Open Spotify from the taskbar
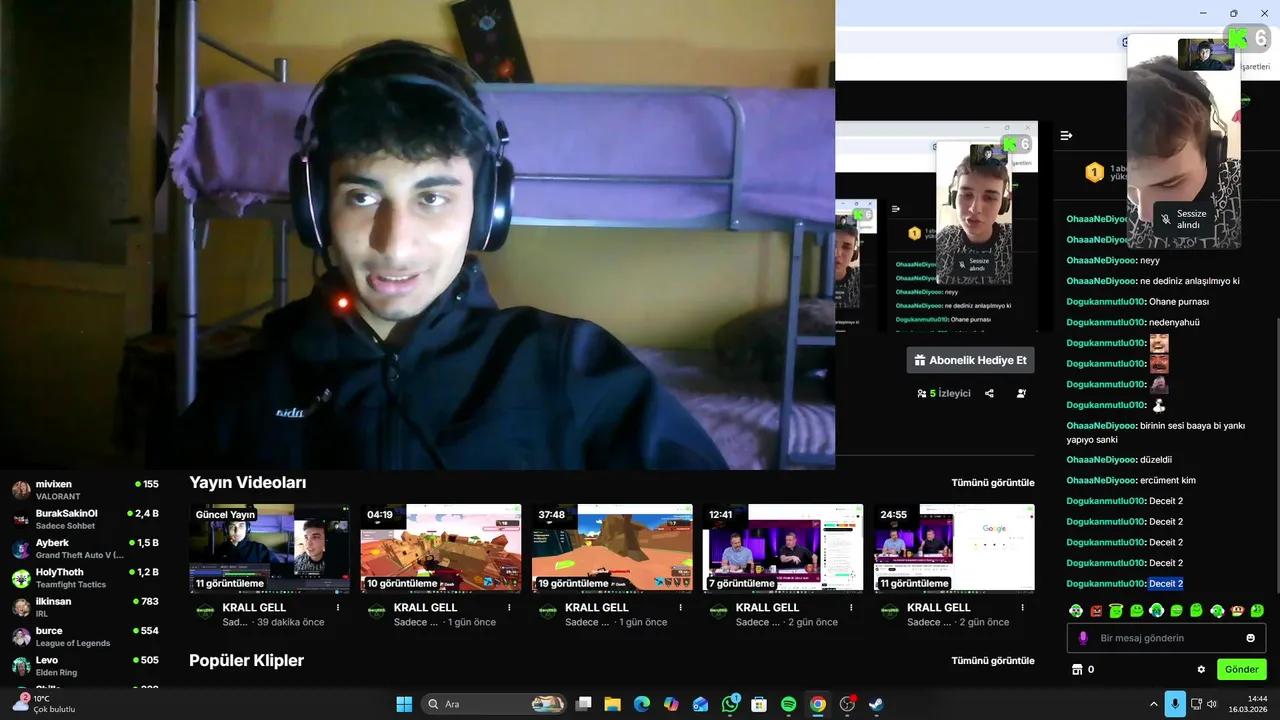This screenshot has width=1280, height=720. pos(788,704)
